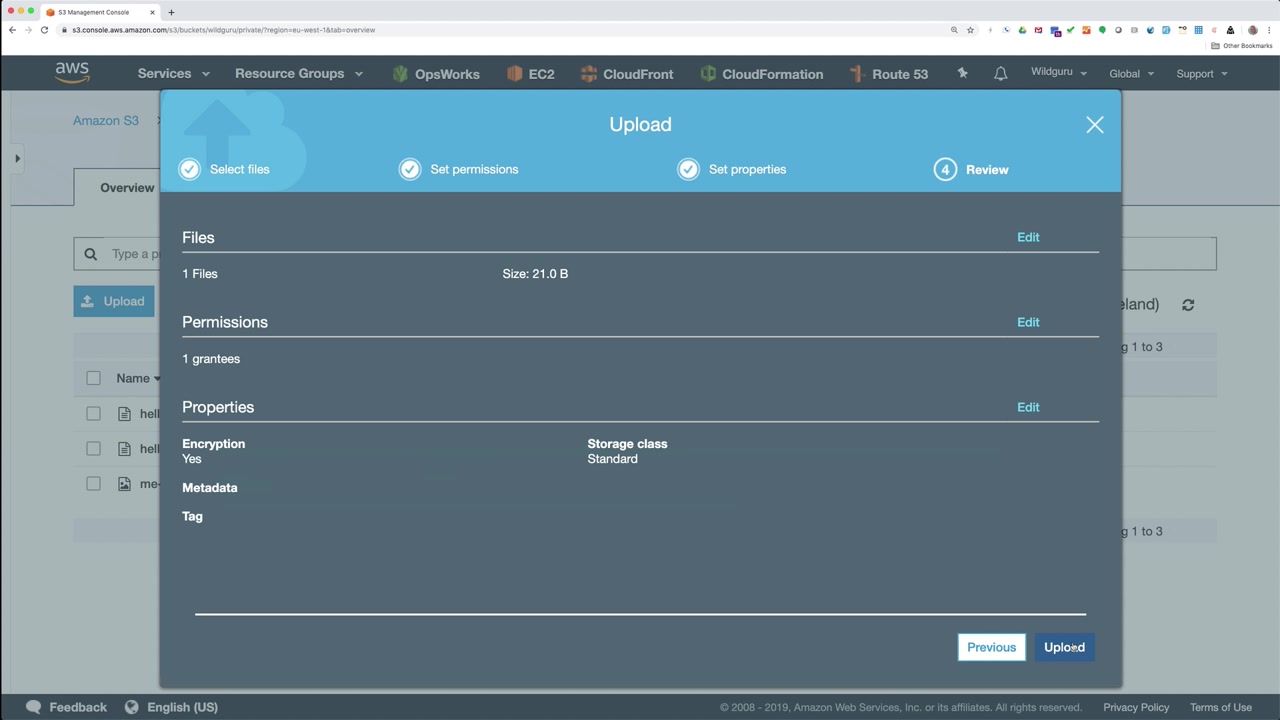Click the Upload button behind the dialog
This screenshot has height=720, width=1280.
pyautogui.click(x=114, y=301)
